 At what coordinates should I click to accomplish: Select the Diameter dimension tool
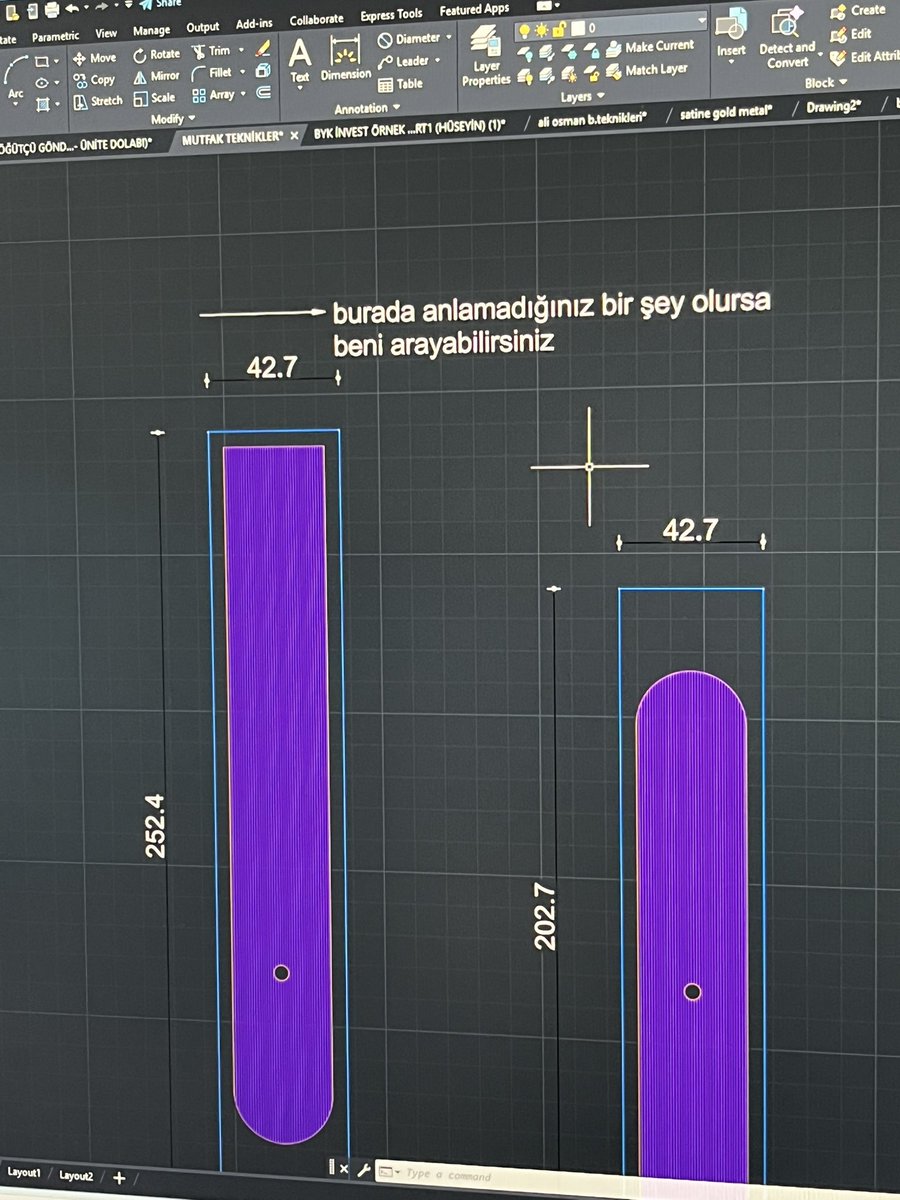[x=409, y=39]
